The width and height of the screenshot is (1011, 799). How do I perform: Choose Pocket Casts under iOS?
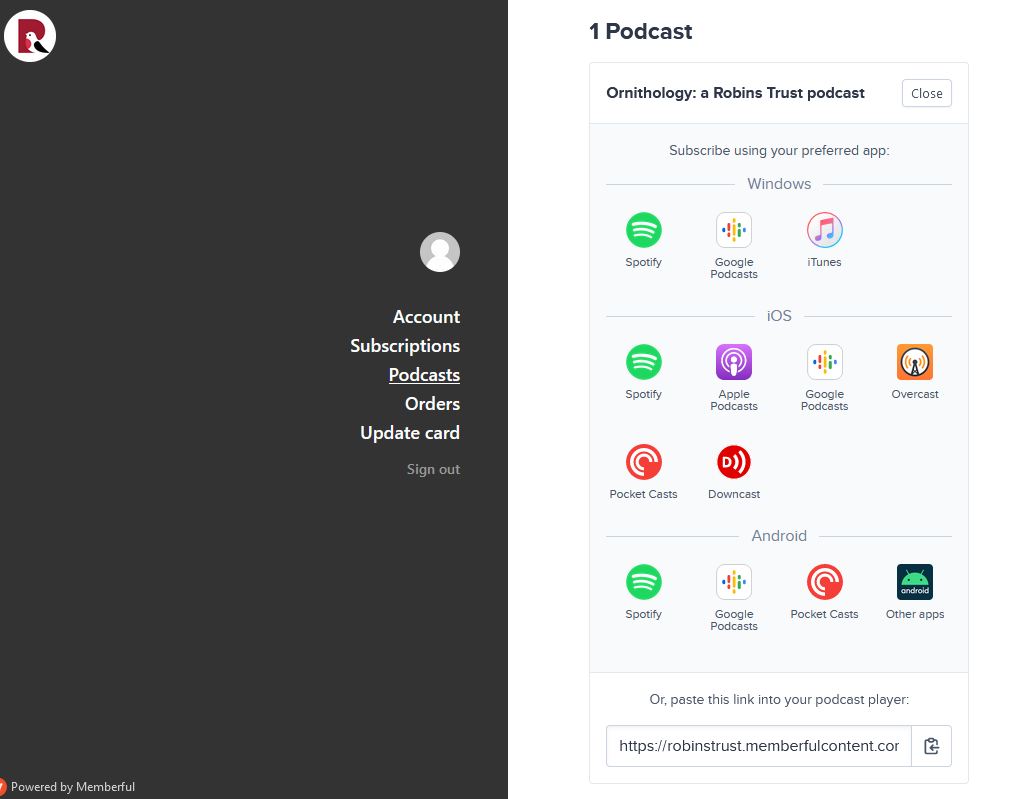coord(643,462)
